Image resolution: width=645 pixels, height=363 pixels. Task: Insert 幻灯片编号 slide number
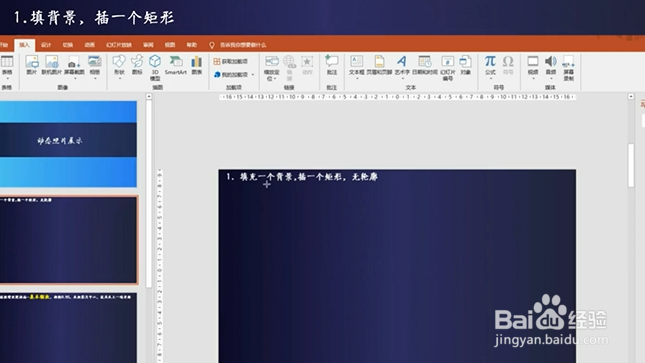point(448,67)
